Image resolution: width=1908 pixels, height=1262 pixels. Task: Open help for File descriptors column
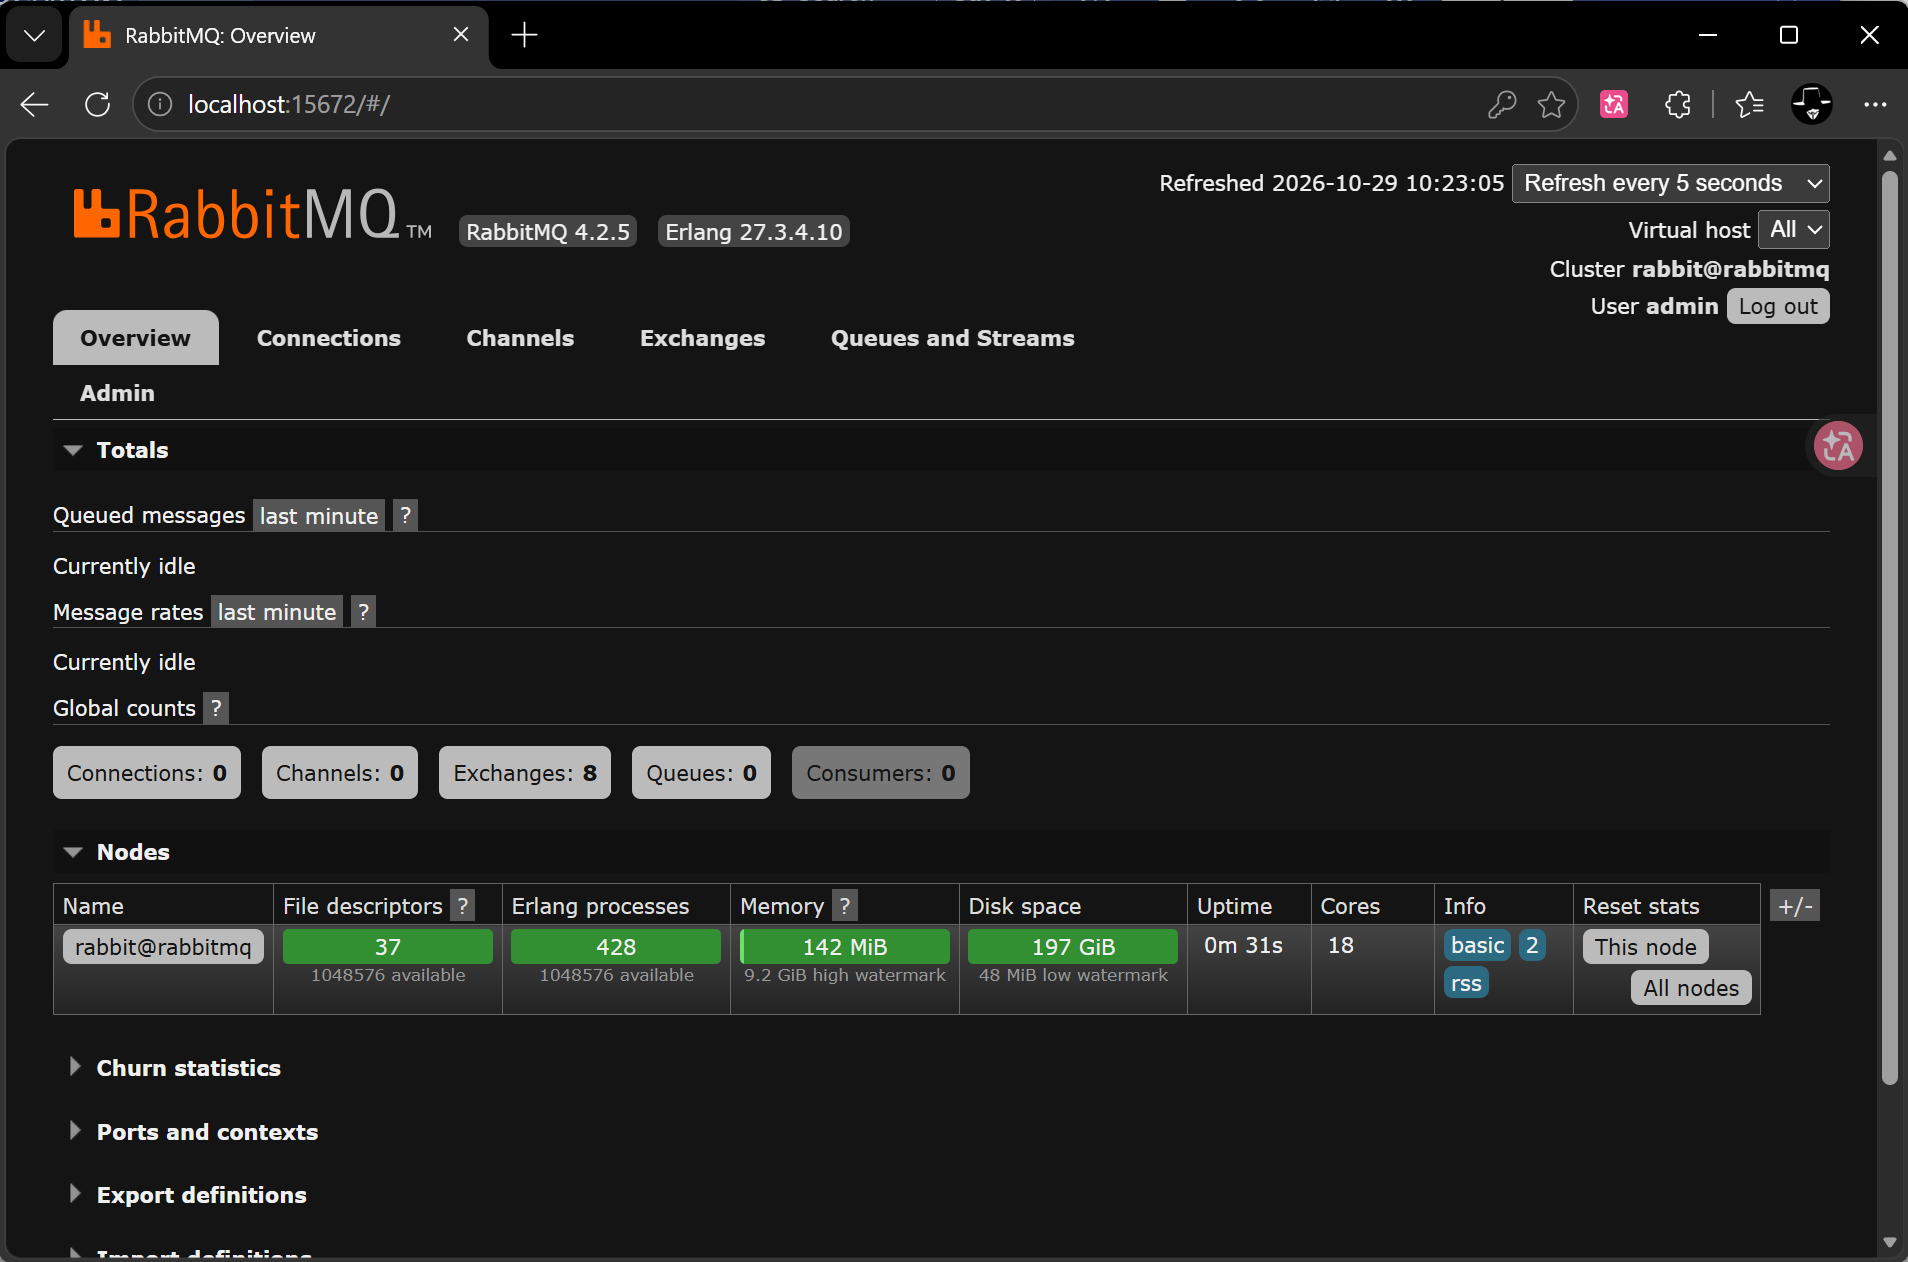(x=462, y=906)
